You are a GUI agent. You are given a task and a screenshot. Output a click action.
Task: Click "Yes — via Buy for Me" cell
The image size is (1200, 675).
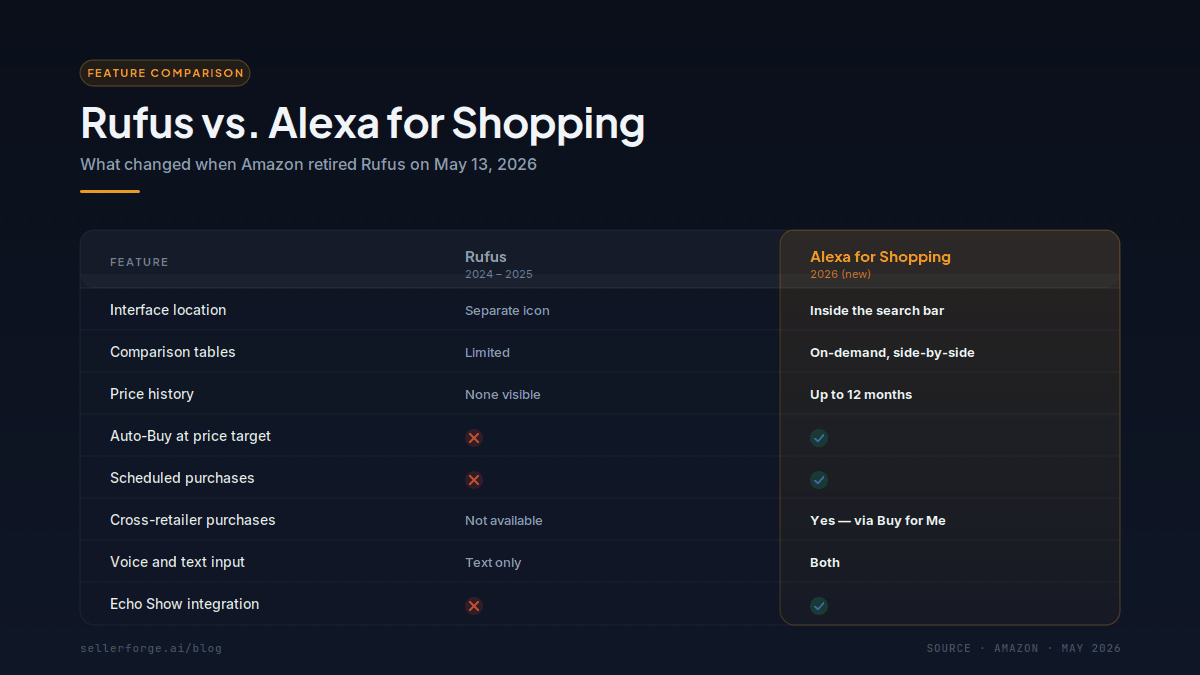878,521
